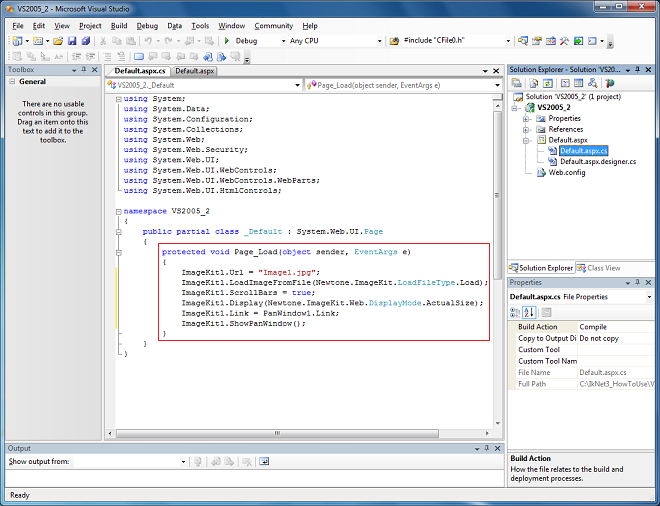Open the Tools menu
The height and width of the screenshot is (506, 660).
(200, 26)
